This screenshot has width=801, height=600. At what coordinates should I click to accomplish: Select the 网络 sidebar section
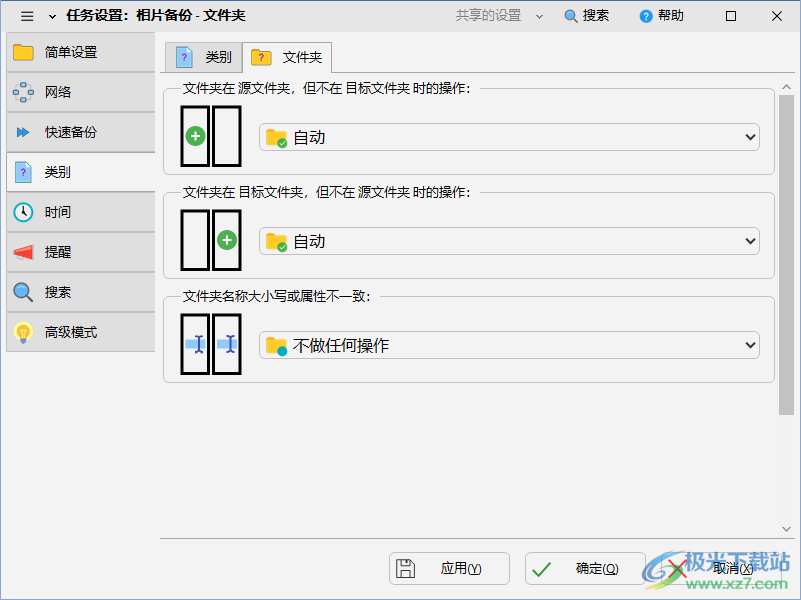pyautogui.click(x=81, y=92)
